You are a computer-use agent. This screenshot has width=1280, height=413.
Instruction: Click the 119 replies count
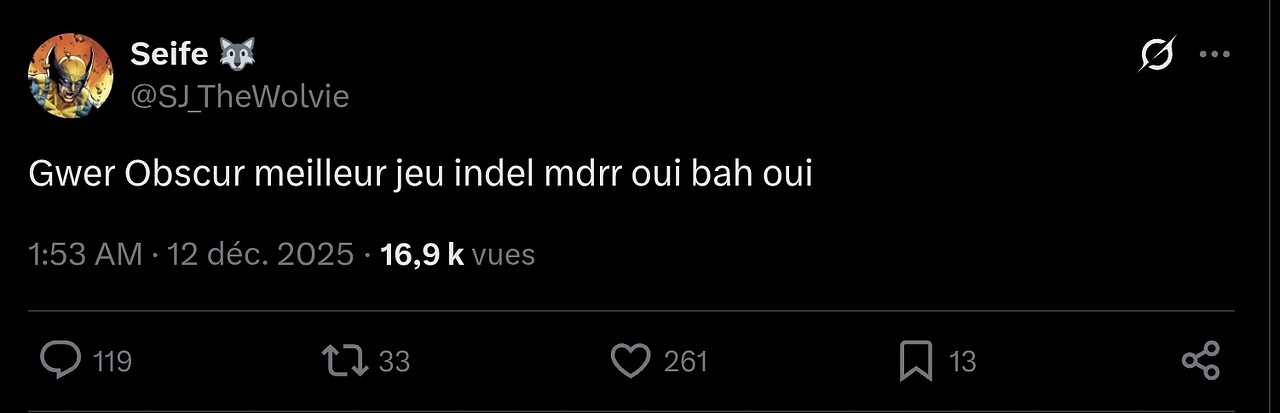point(112,361)
